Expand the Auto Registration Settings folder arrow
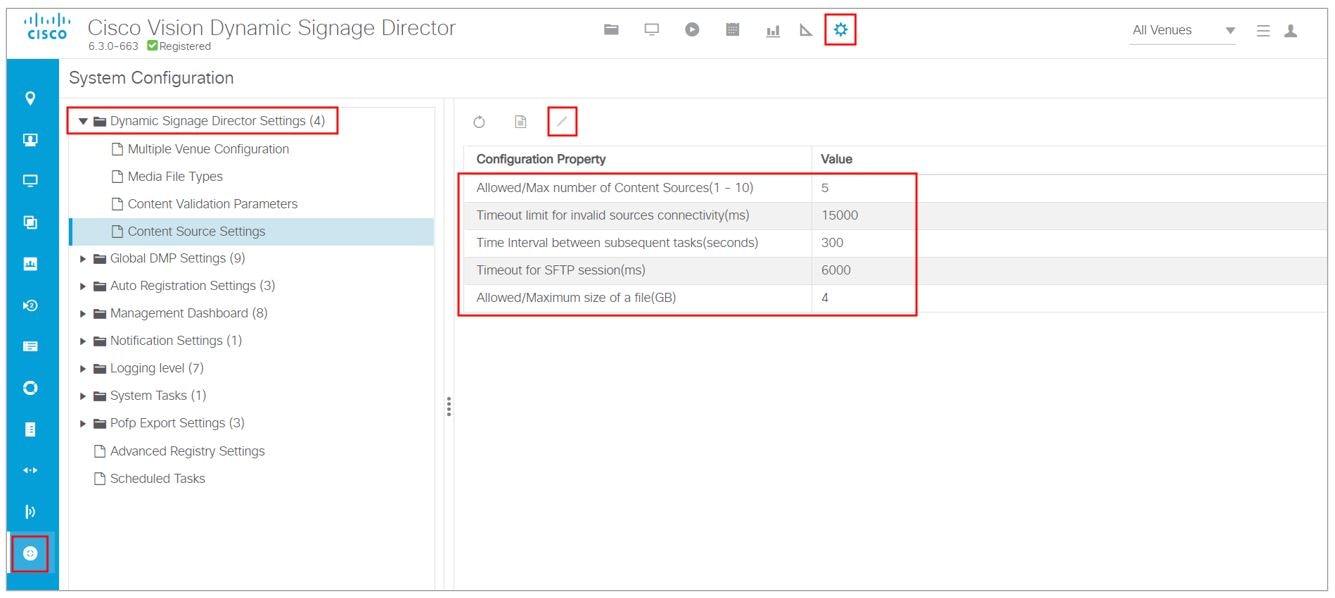The width and height of the screenshot is (1335, 598). tap(84, 286)
